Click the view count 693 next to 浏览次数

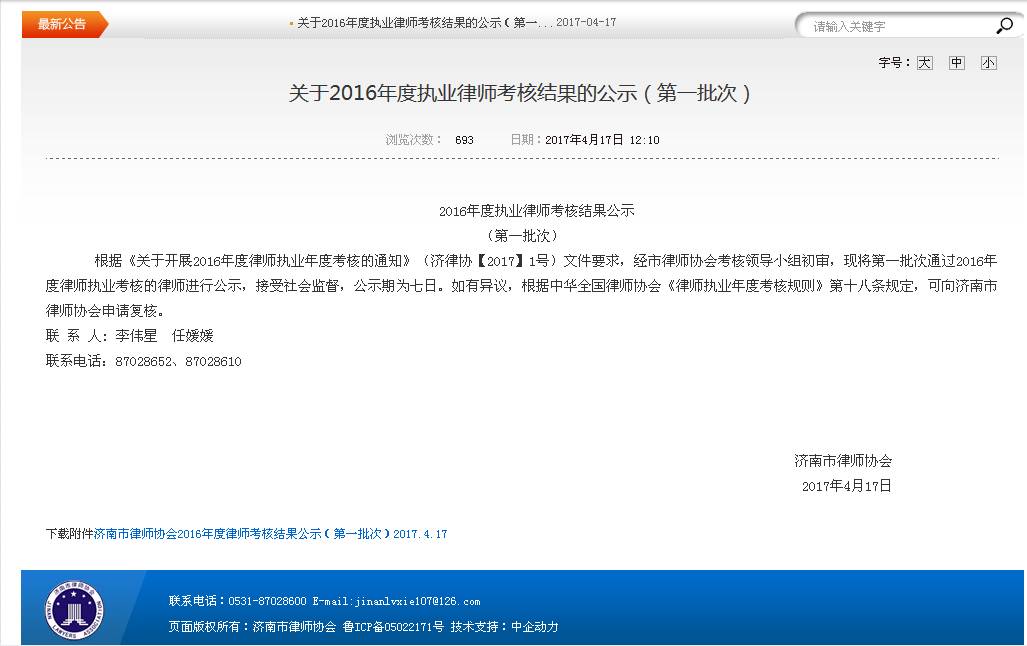tap(465, 140)
